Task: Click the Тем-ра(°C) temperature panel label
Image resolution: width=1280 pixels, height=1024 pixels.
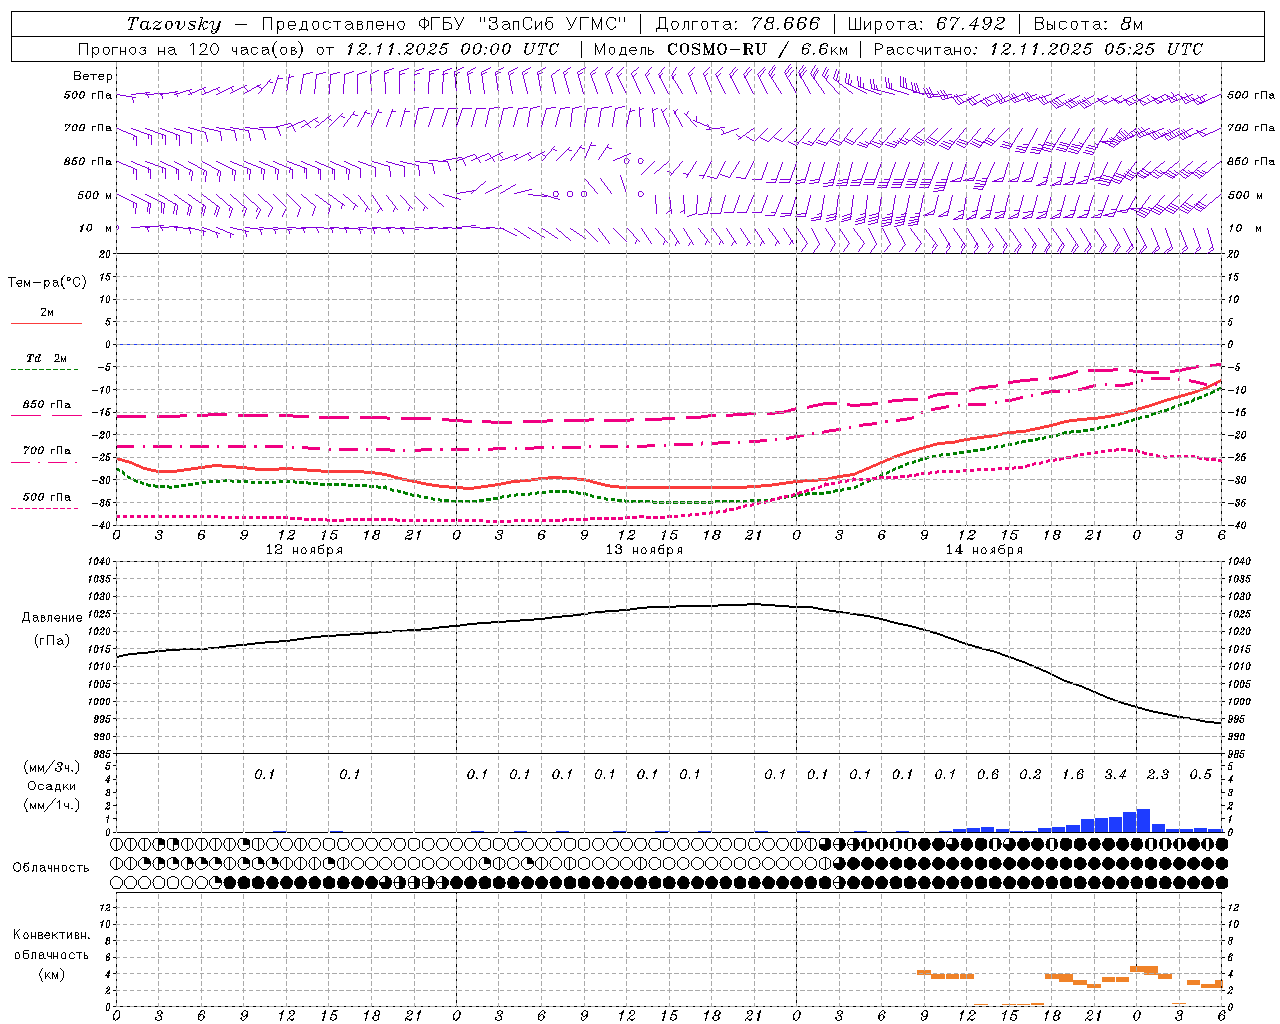Action: click(47, 283)
